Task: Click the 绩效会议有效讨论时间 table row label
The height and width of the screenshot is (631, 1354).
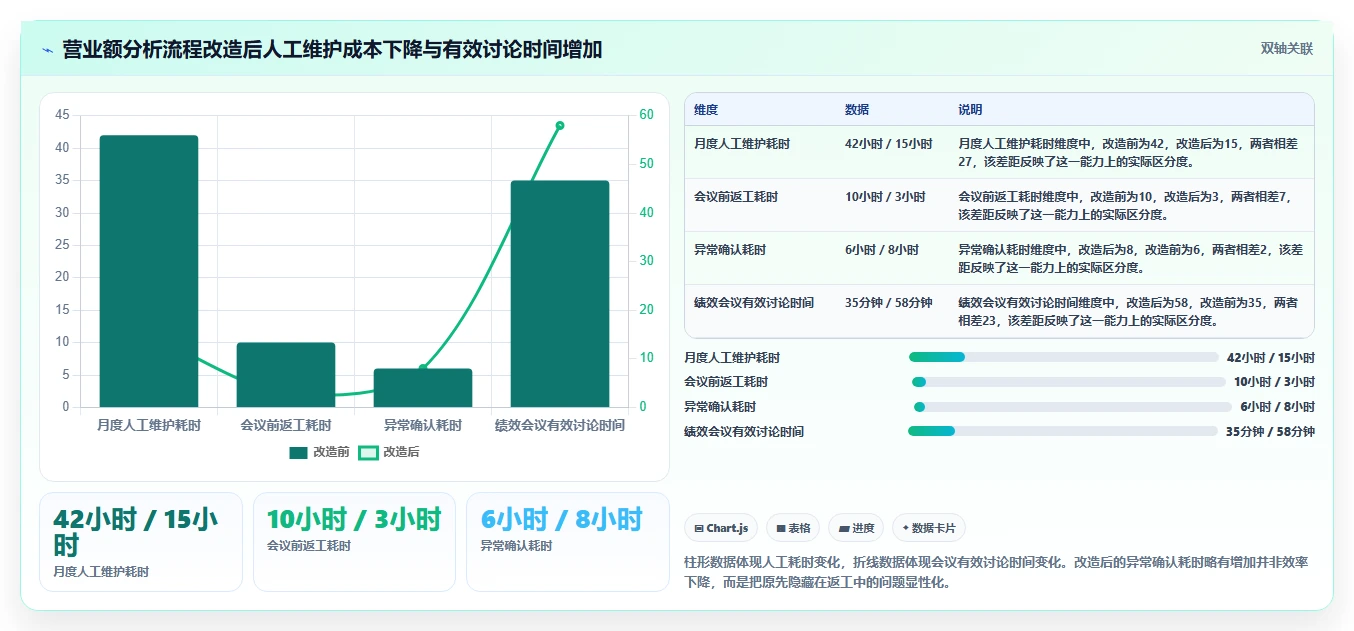Action: (754, 302)
